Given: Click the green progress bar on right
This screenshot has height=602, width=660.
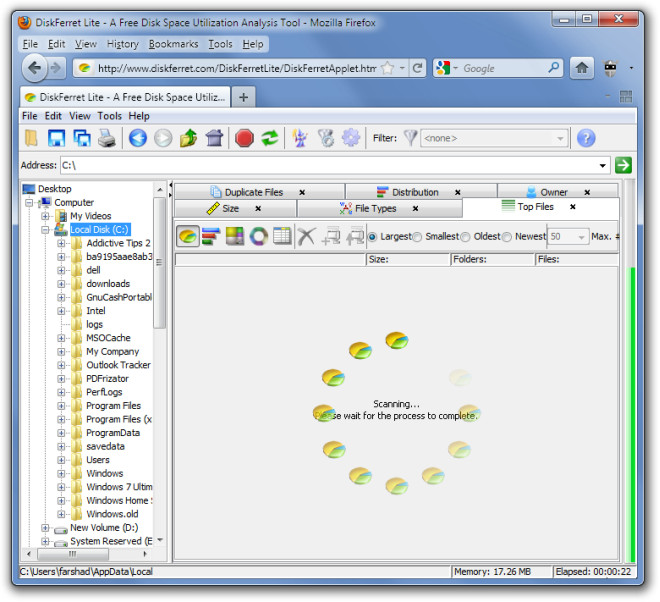Looking at the screenshot, I should click(x=630, y=414).
